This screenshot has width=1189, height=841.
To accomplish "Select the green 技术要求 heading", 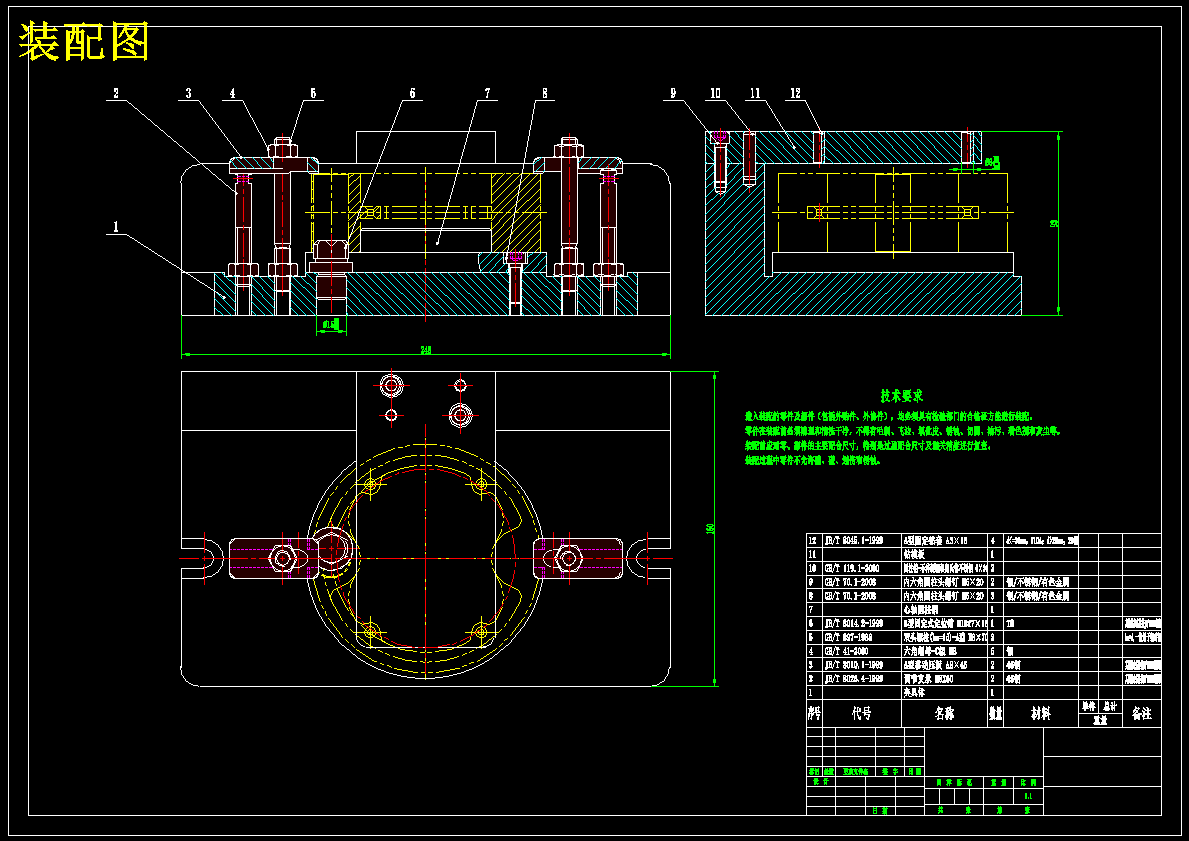I will 902,396.
